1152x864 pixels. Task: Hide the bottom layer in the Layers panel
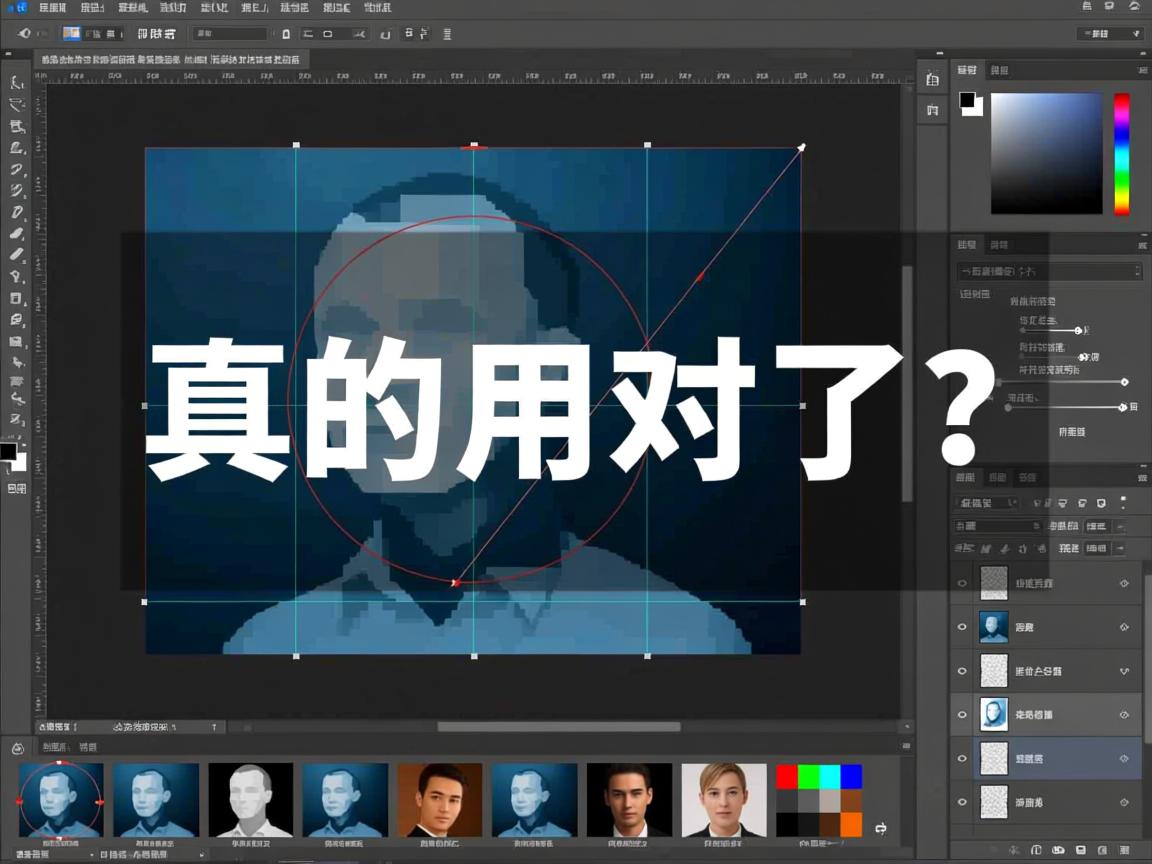point(962,802)
